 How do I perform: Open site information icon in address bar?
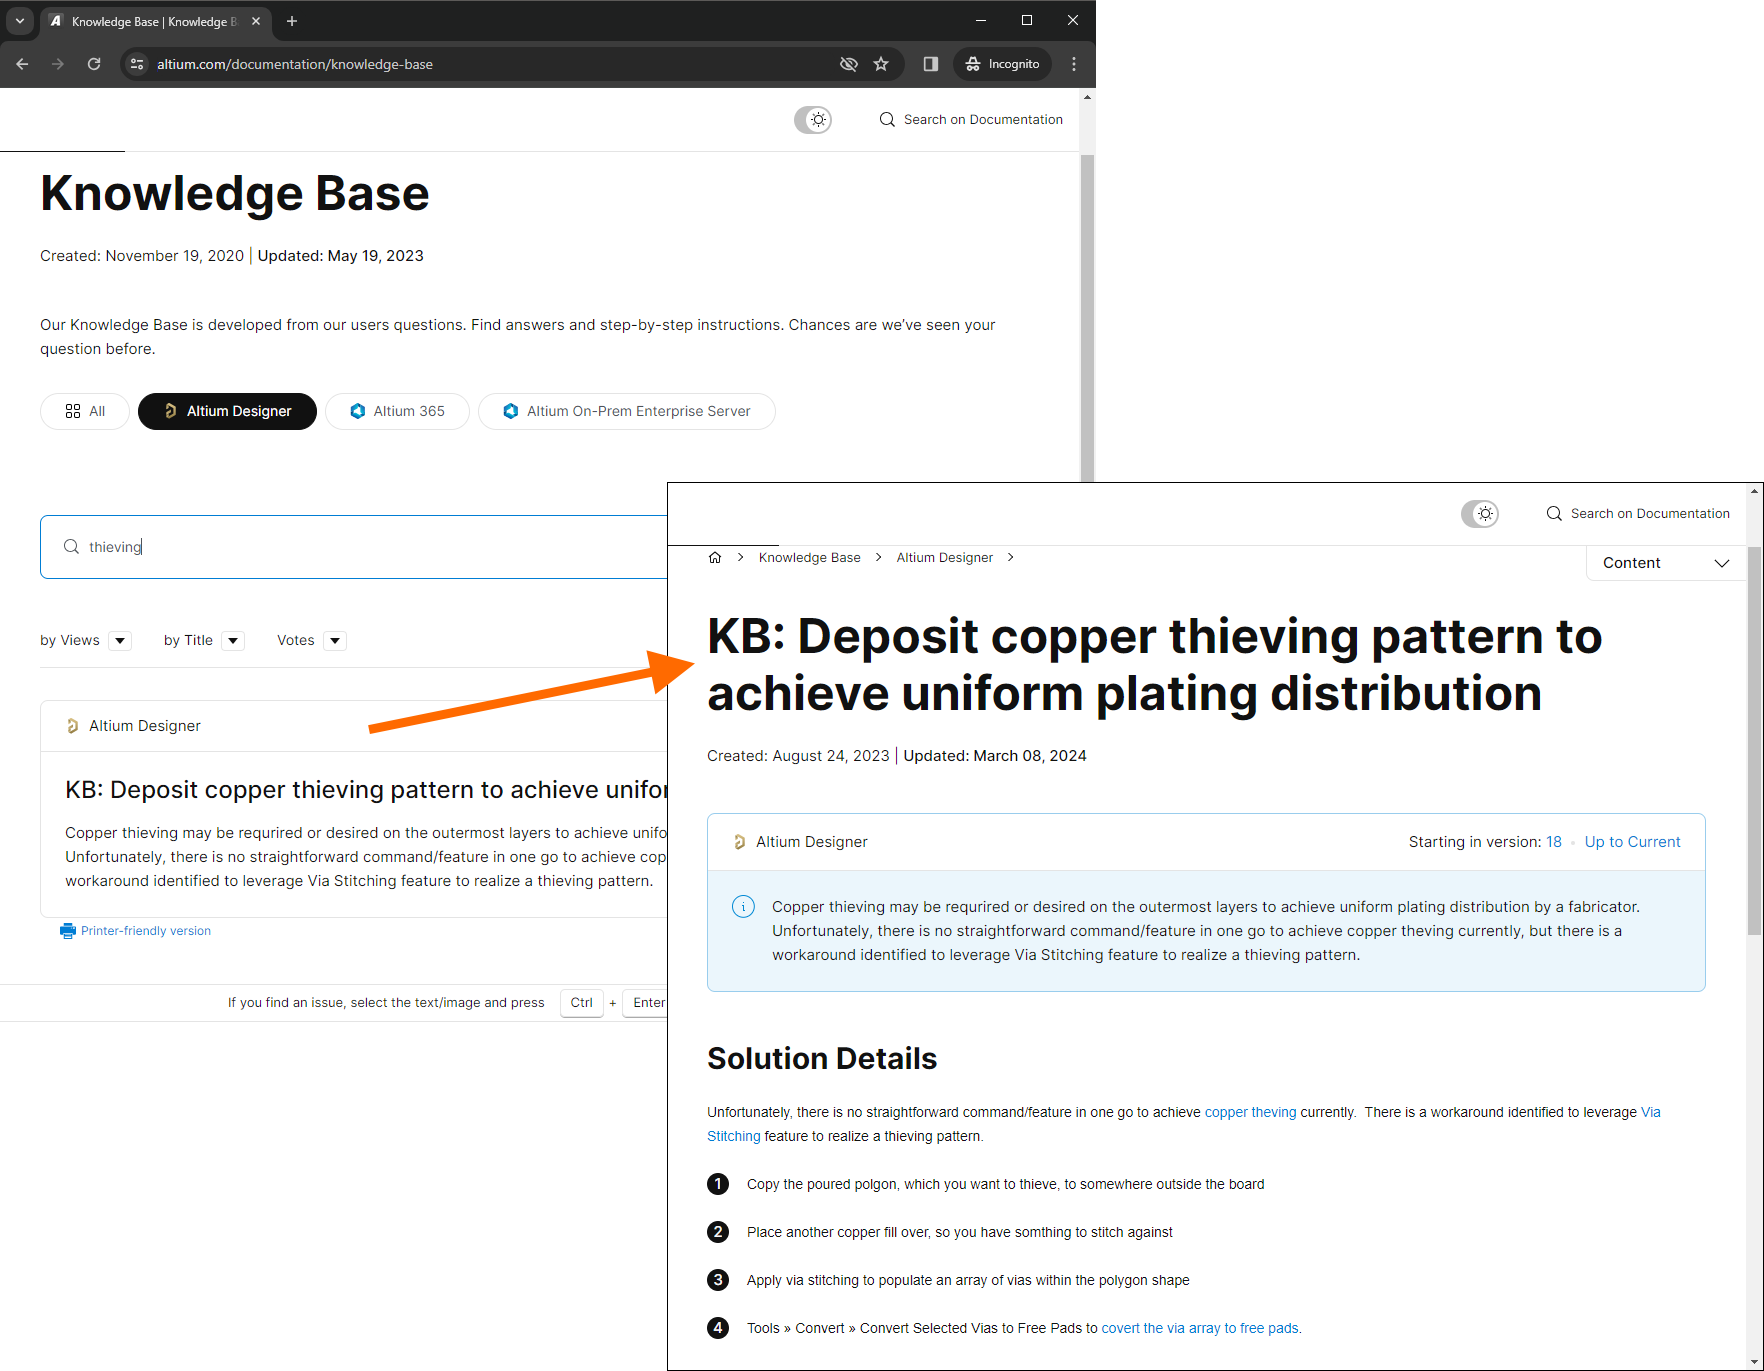click(x=138, y=64)
